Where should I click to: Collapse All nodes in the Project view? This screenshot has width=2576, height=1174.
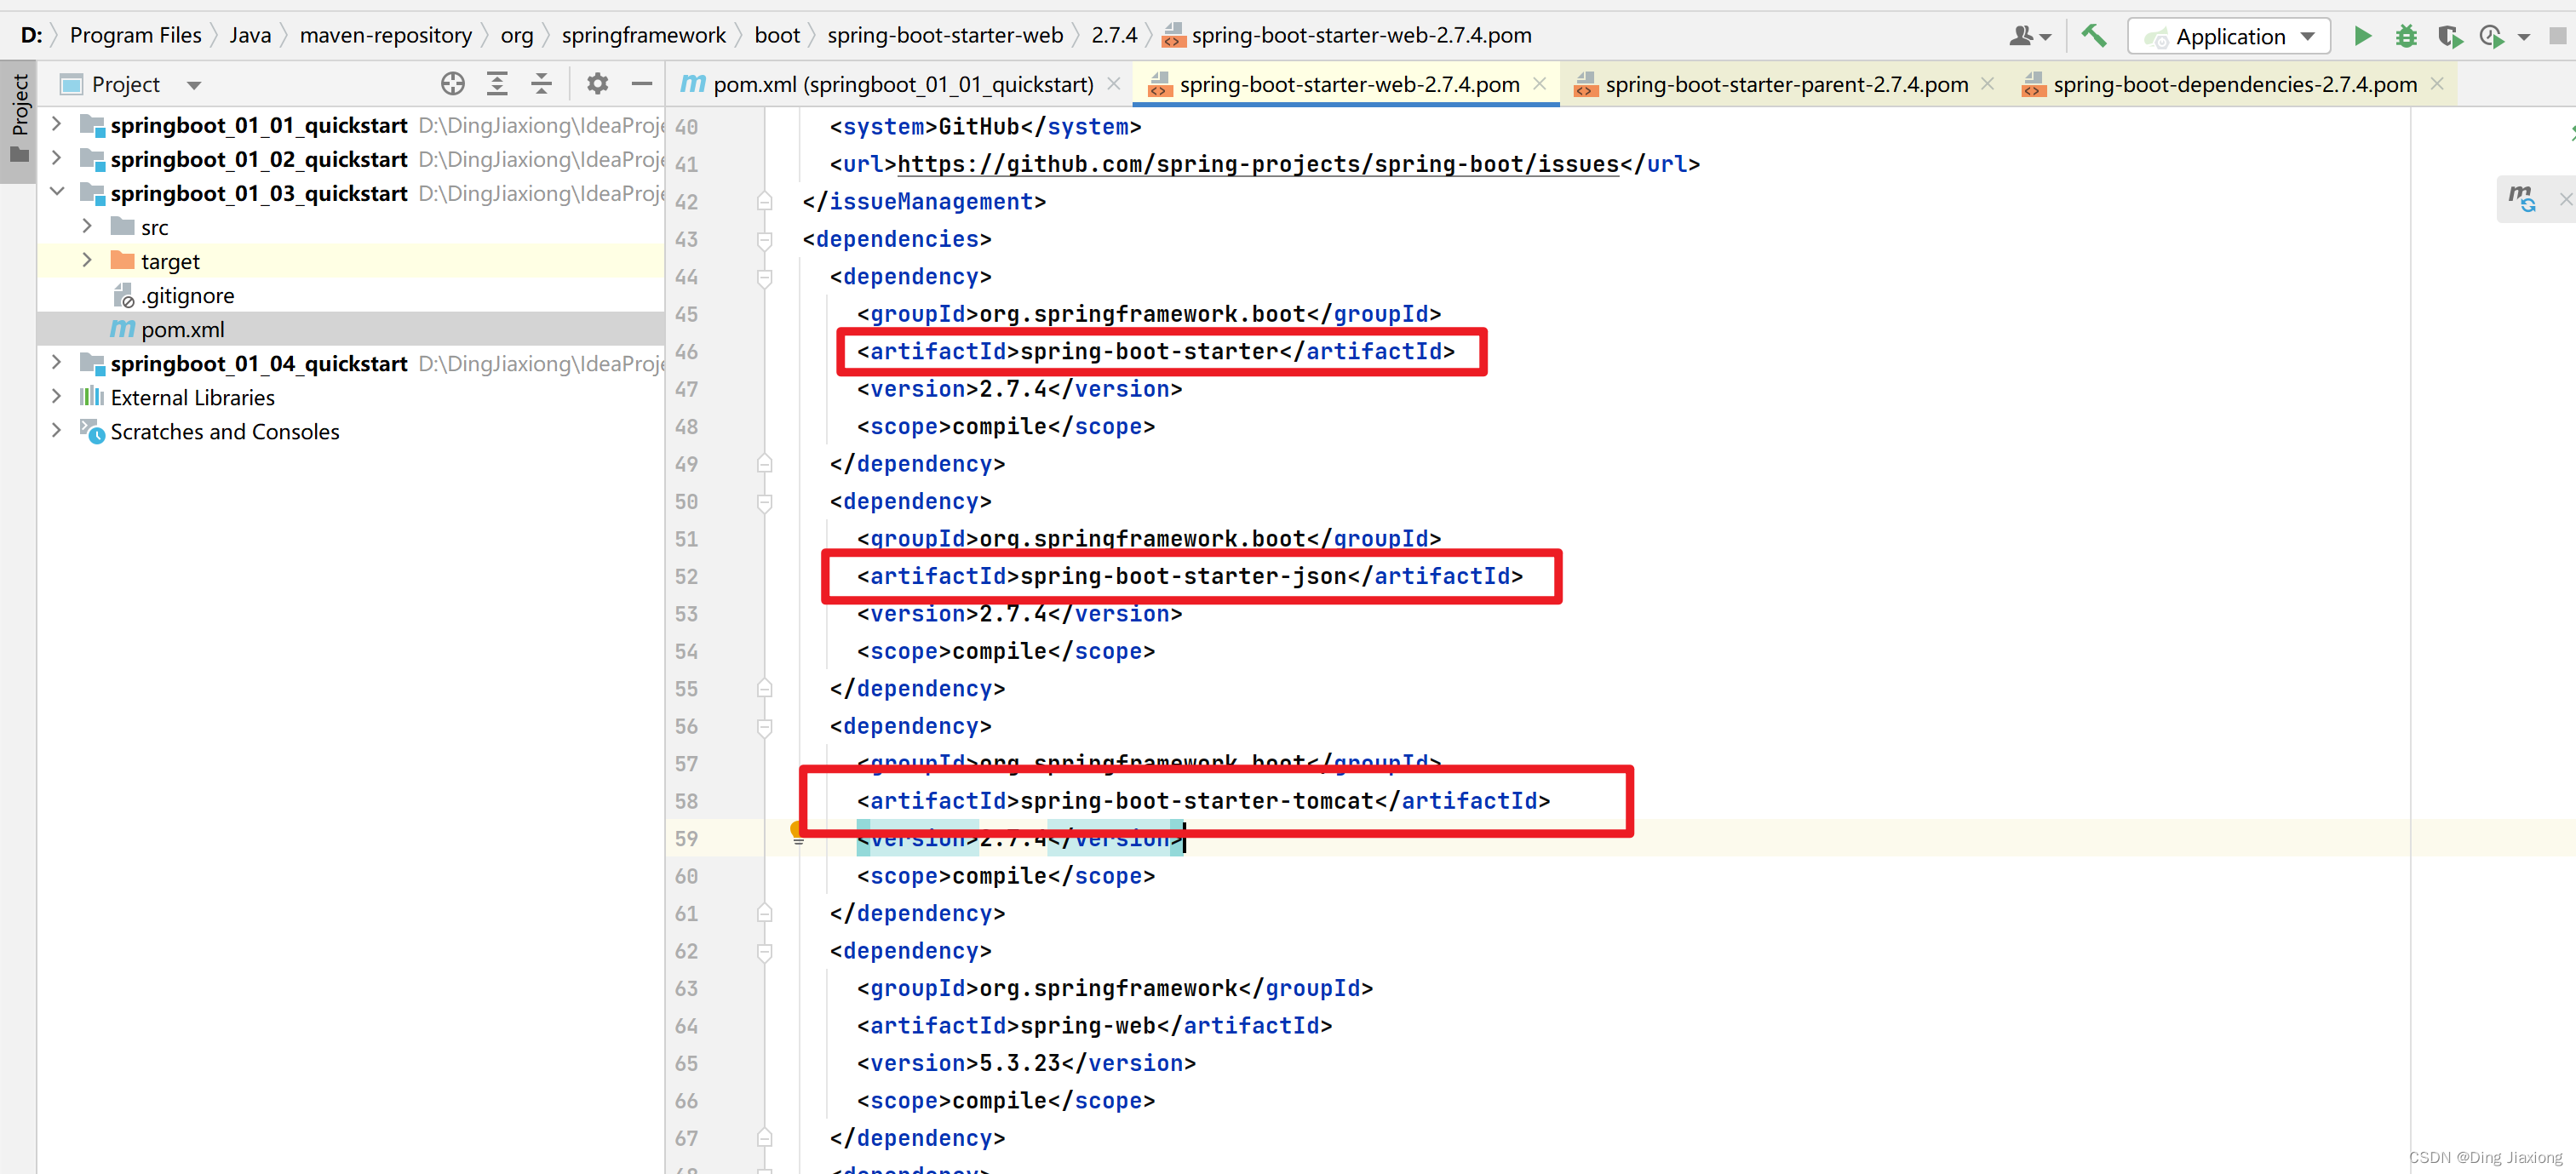[x=541, y=84]
